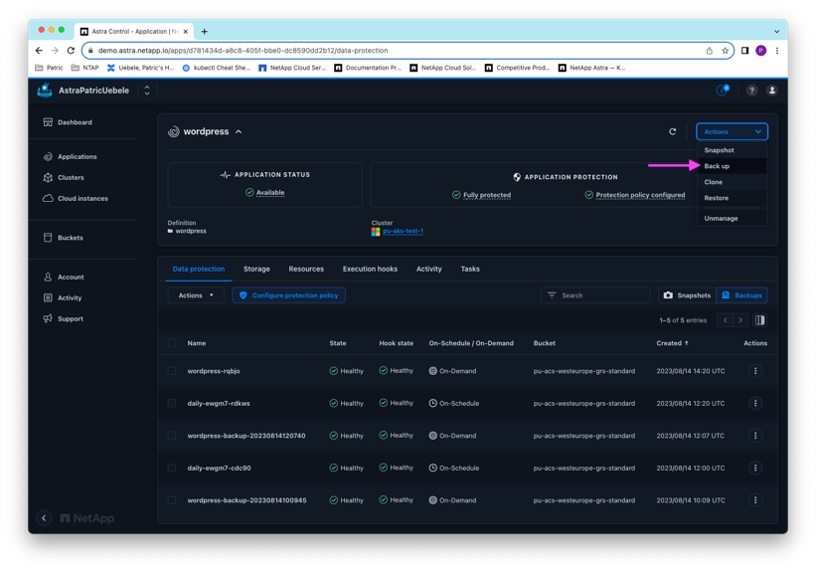Image resolution: width=816 pixels, height=571 pixels.
Task: Check the wordpress-backup-20230814120740 row checkbox
Action: point(172,436)
